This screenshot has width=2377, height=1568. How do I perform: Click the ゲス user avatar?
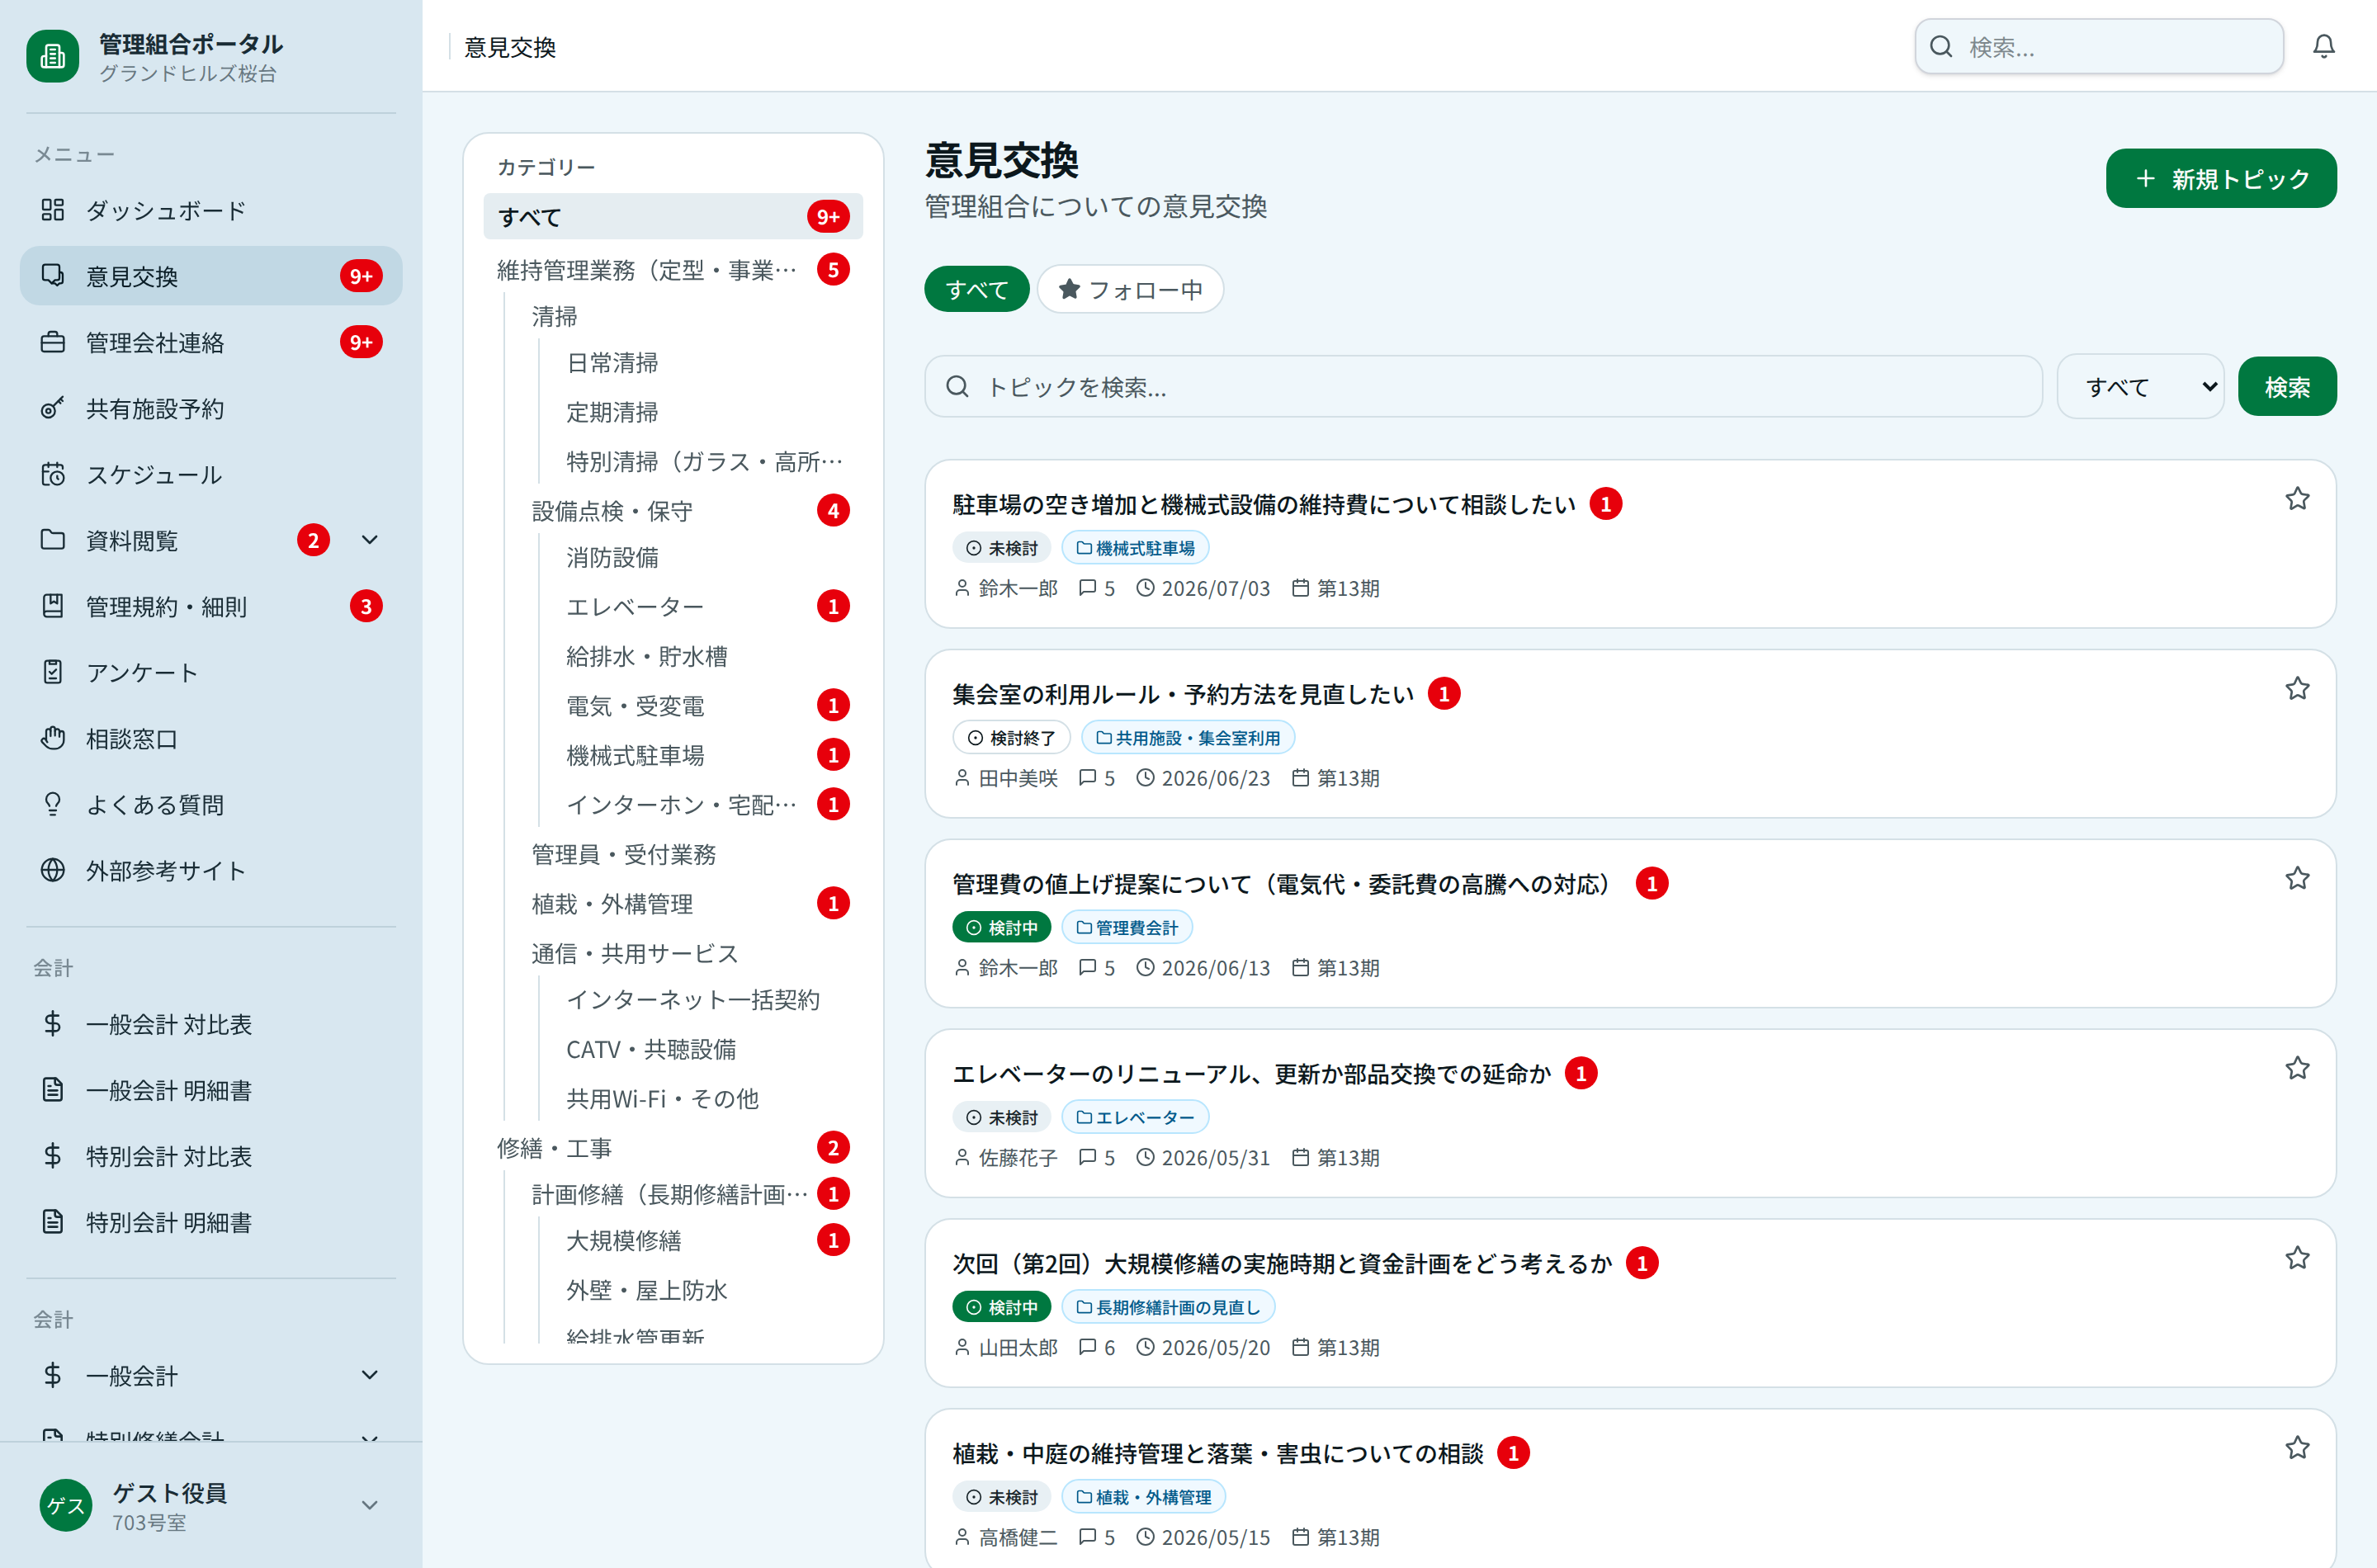click(x=66, y=1505)
